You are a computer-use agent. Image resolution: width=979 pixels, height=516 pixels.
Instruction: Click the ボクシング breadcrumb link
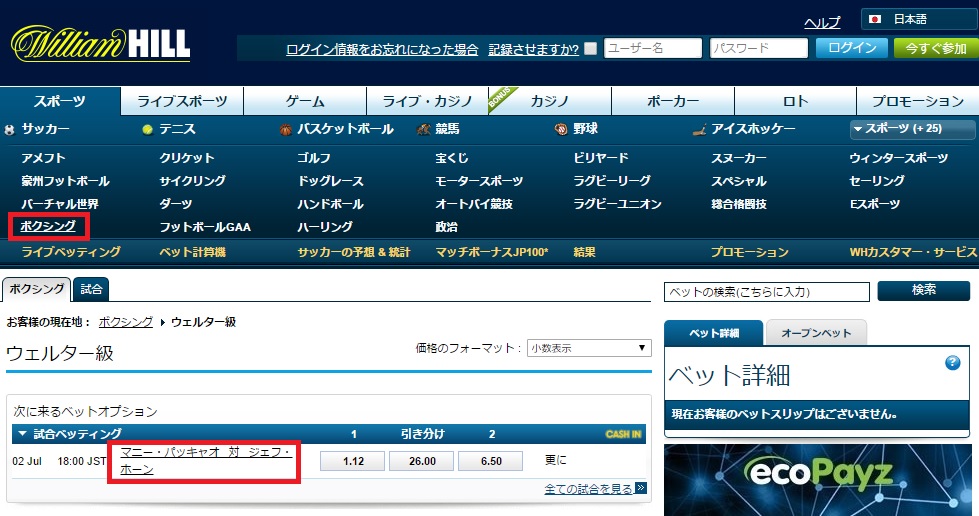pyautogui.click(x=125, y=322)
